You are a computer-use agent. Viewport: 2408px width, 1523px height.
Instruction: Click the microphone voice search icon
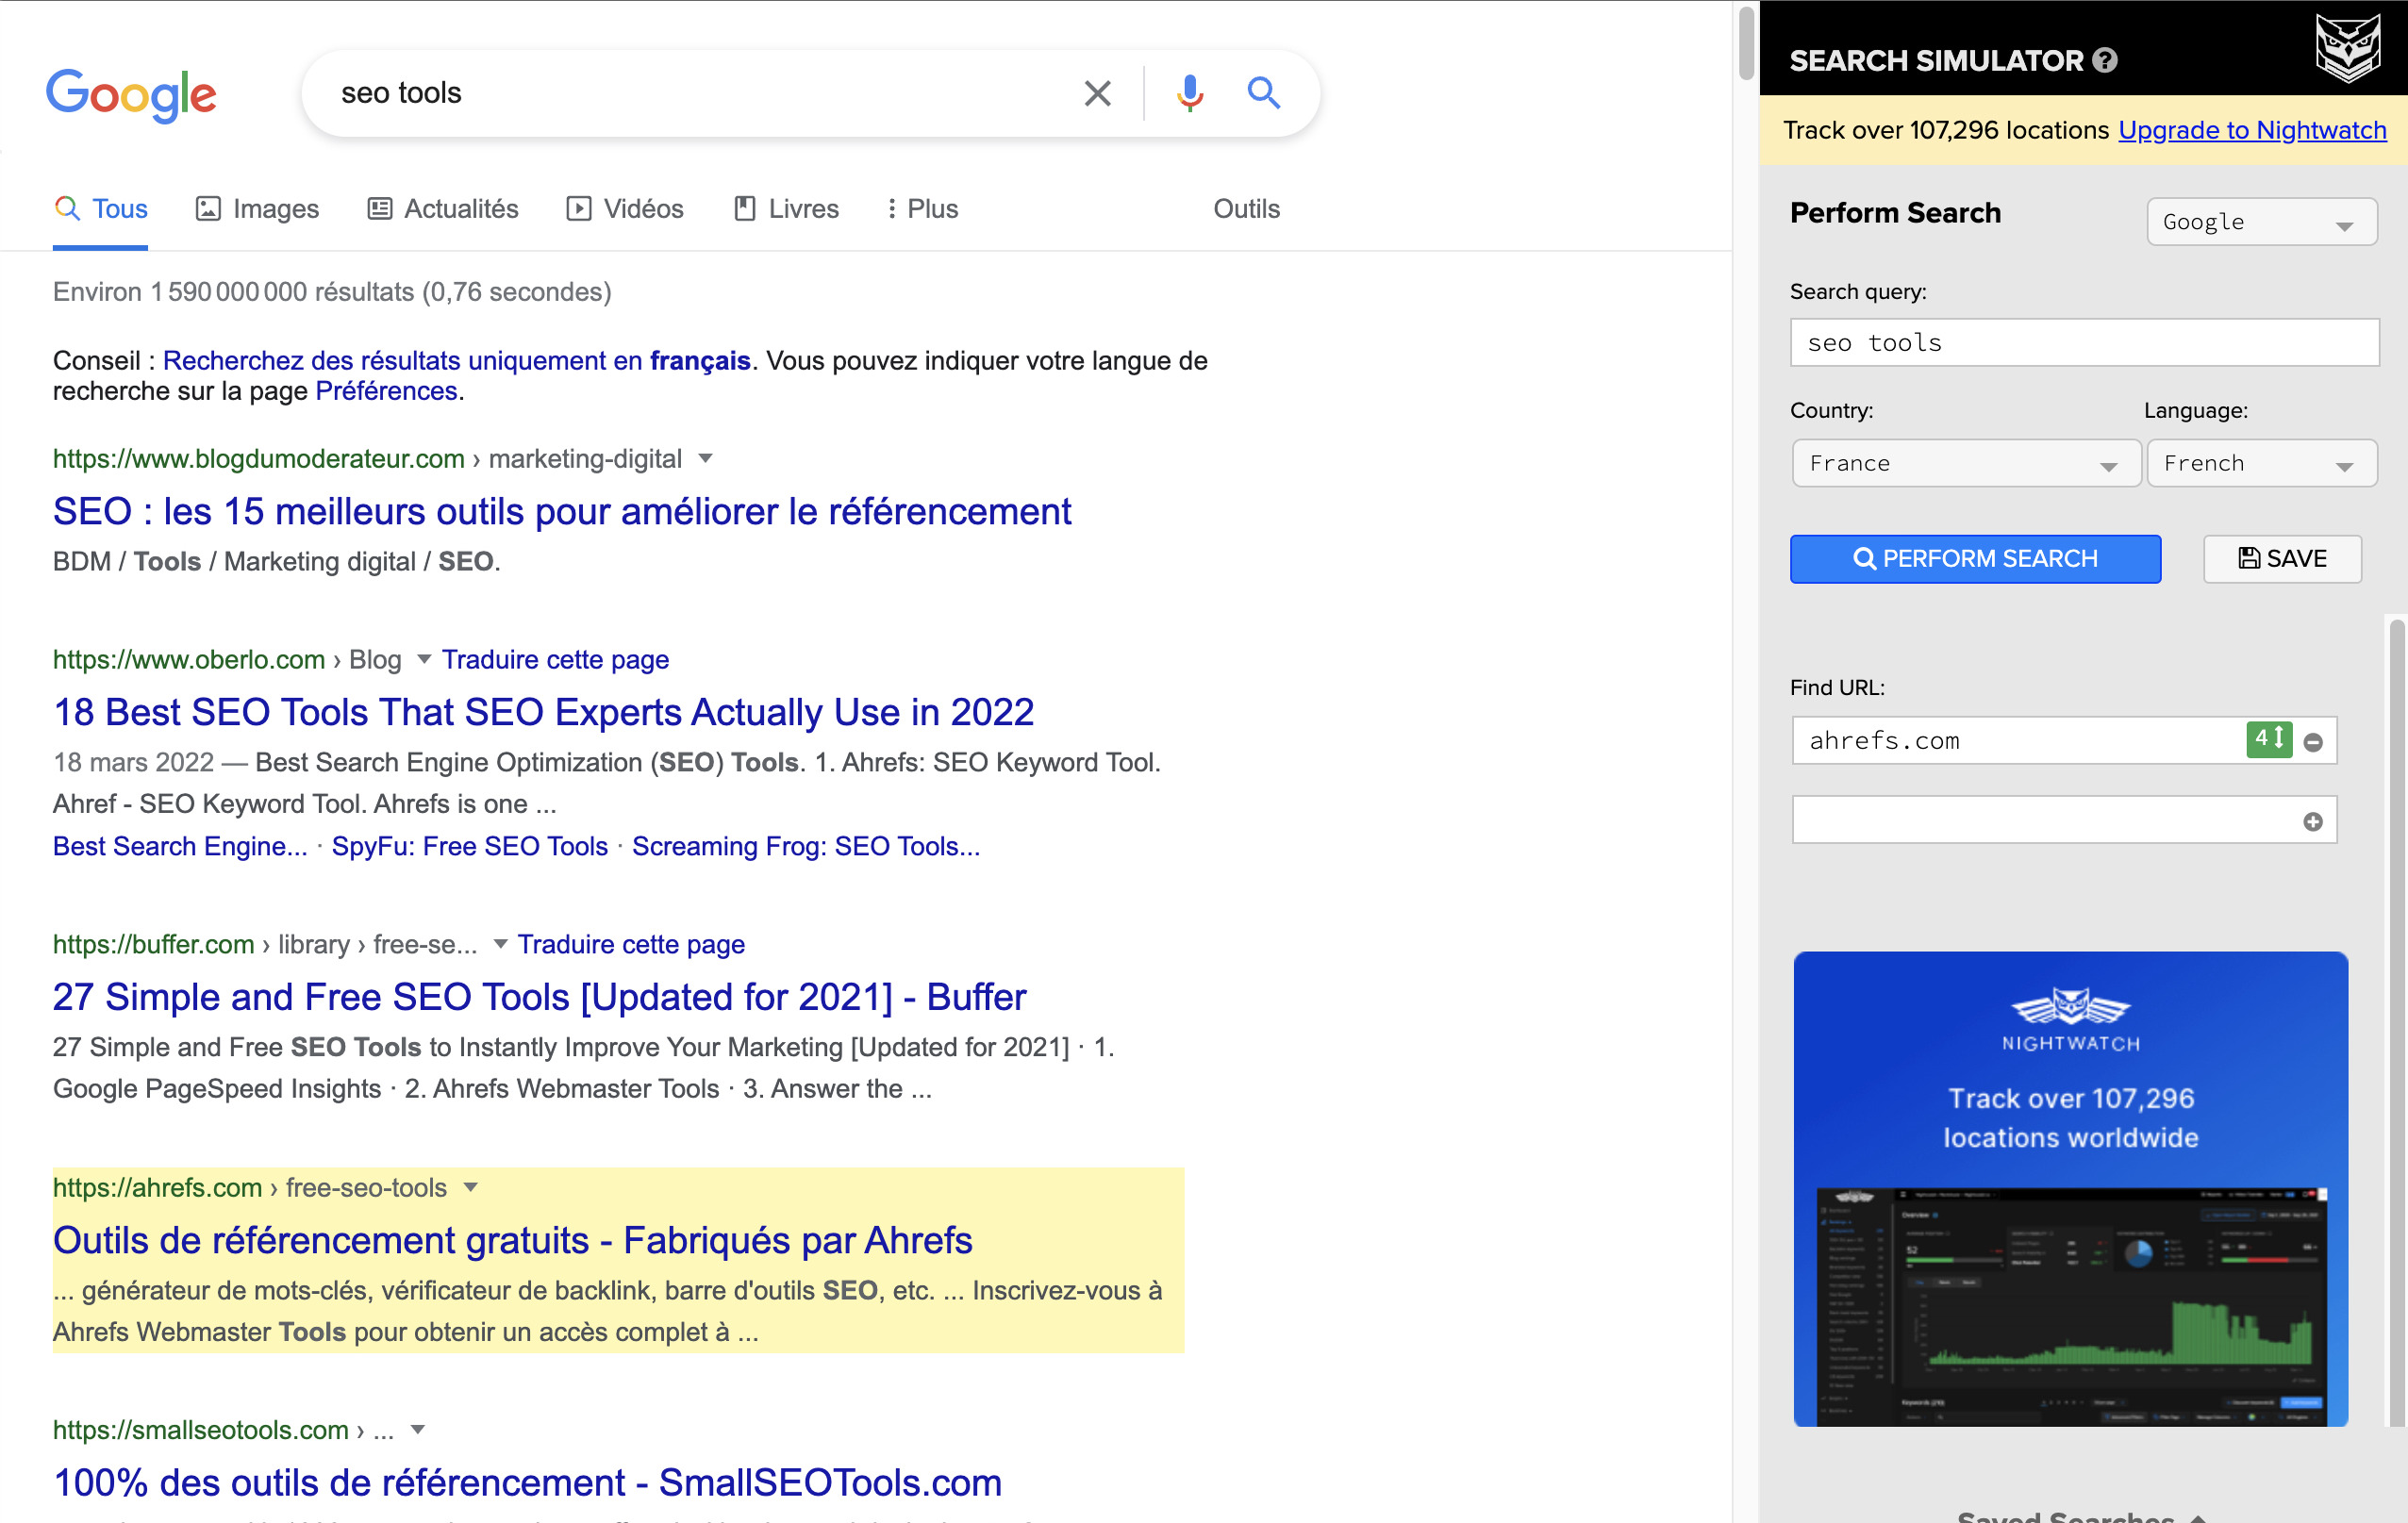[1187, 93]
